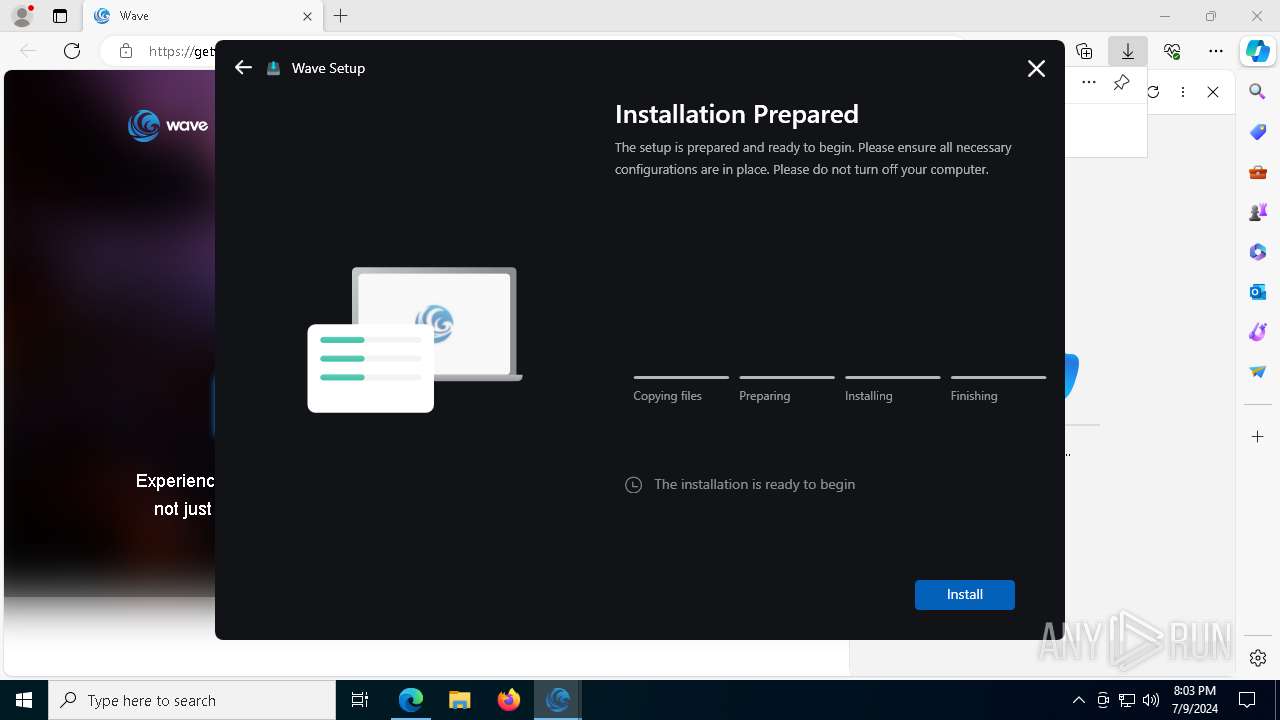Click the taskbar search box
Image resolution: width=1280 pixels, height=720 pixels.
[x=192, y=700]
